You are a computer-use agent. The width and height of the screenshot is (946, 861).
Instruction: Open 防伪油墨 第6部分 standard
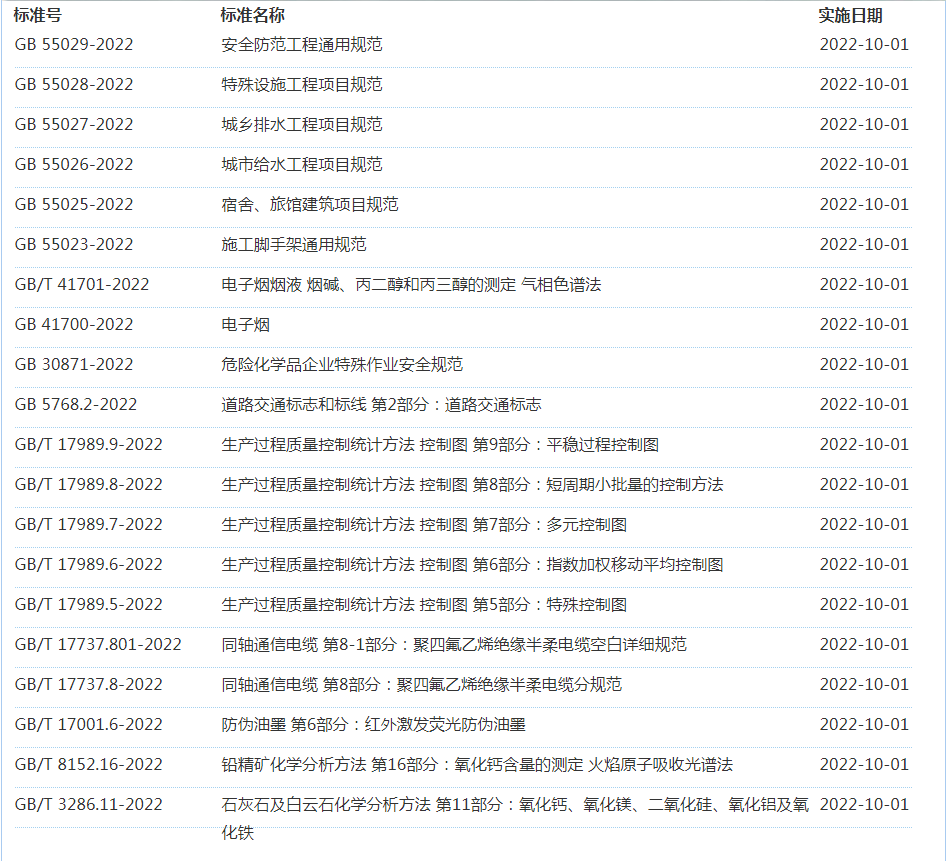pos(373,724)
